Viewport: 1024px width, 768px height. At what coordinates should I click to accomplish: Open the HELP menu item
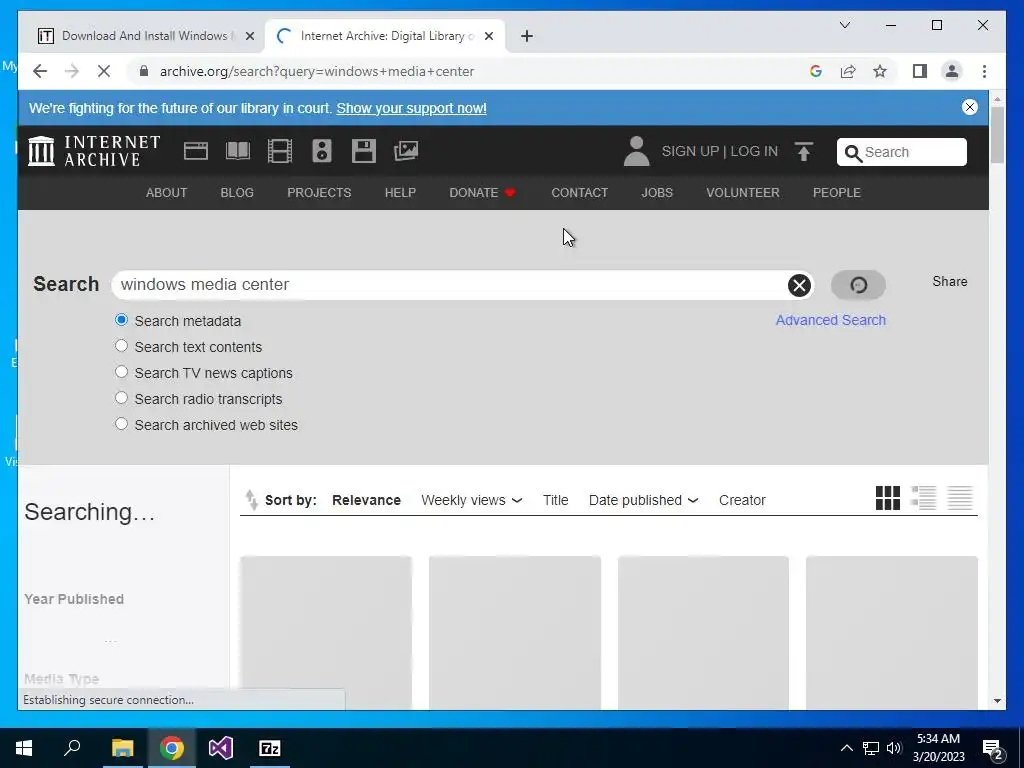[400, 193]
